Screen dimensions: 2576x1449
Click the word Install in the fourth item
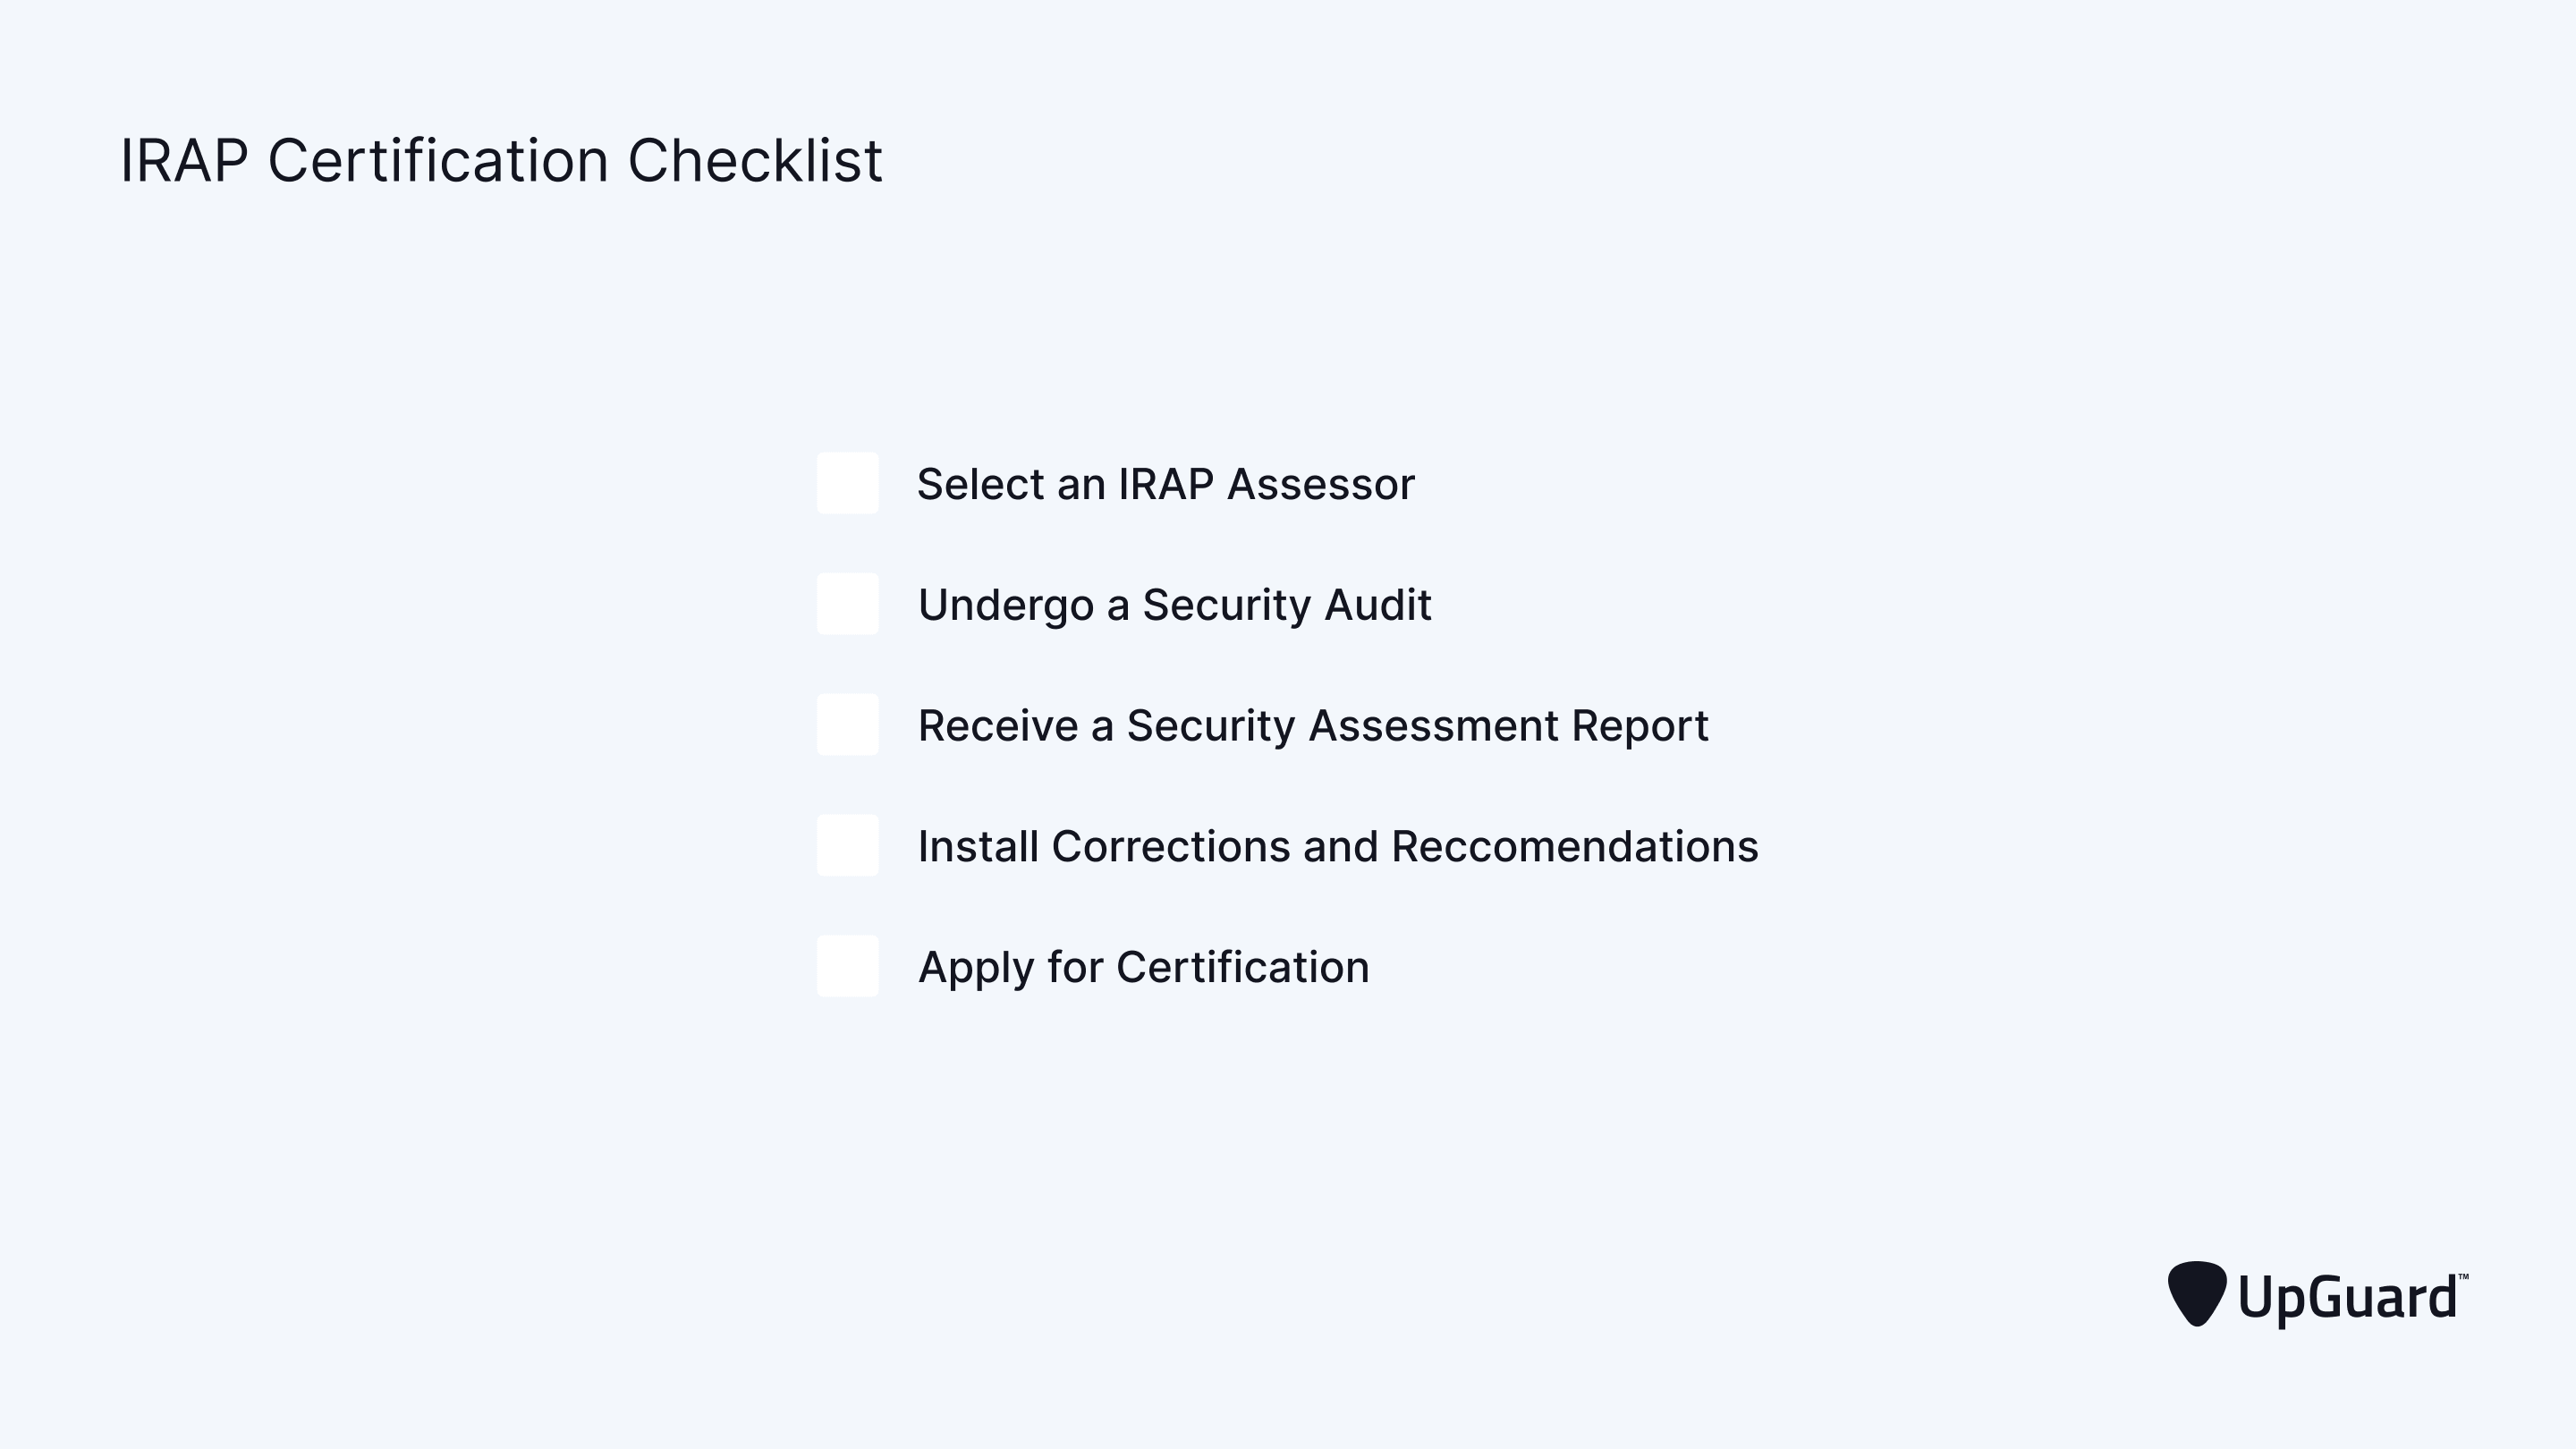click(x=978, y=846)
